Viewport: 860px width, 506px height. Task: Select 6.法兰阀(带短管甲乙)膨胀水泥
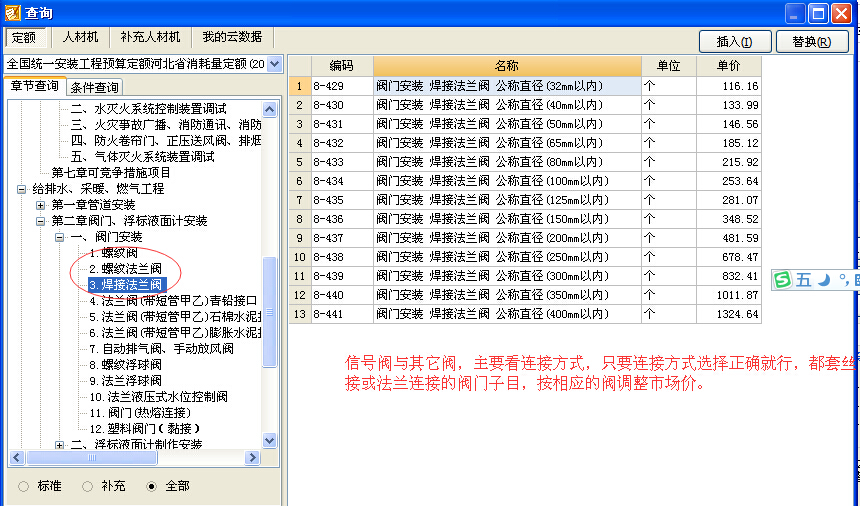click(x=175, y=333)
